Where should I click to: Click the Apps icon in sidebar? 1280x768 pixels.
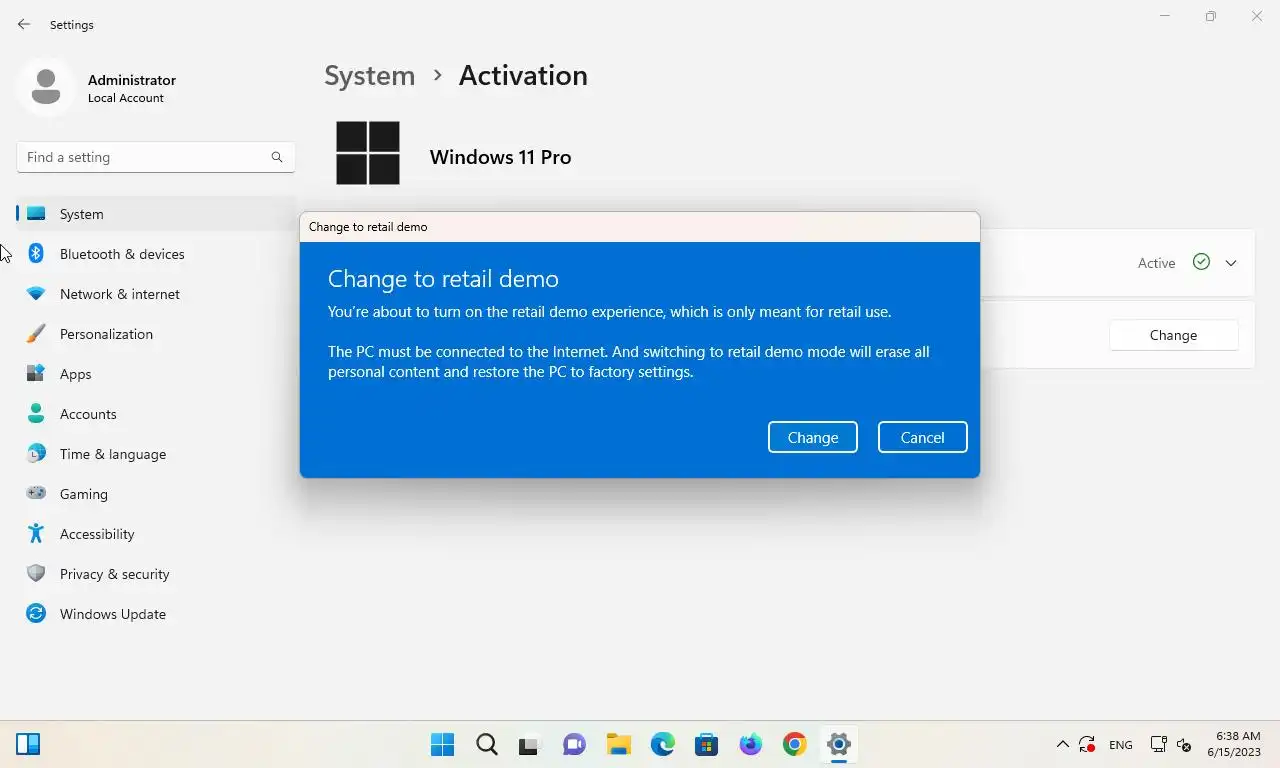[36, 374]
